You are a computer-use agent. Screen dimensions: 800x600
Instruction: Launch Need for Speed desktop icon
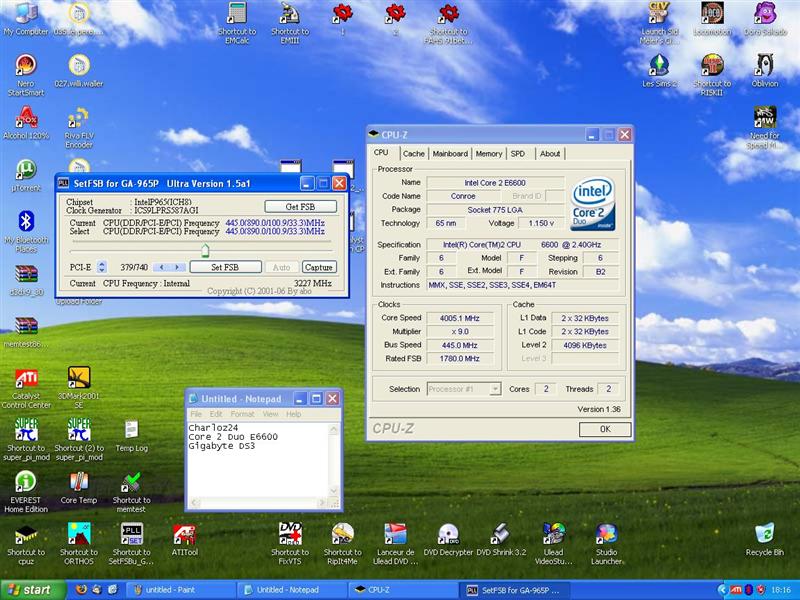[764, 127]
